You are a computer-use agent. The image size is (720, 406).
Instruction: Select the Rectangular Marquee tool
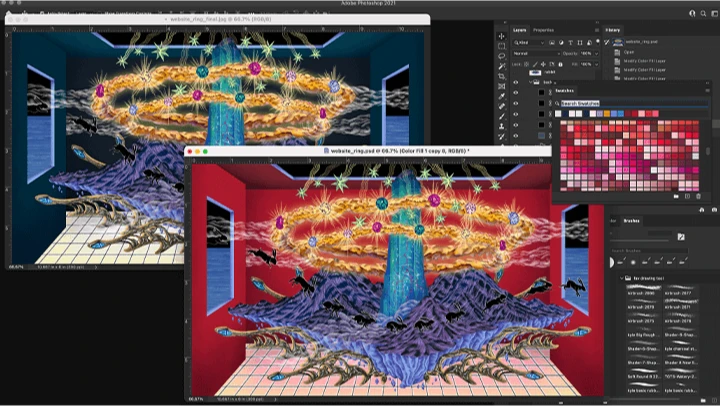tap(501, 46)
